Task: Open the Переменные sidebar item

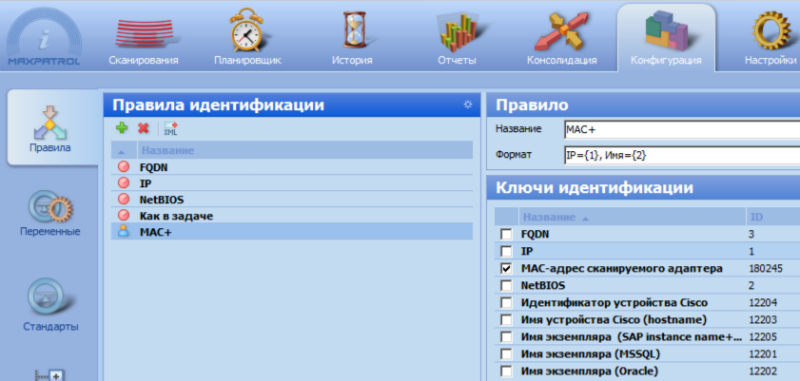Action: pos(49,213)
